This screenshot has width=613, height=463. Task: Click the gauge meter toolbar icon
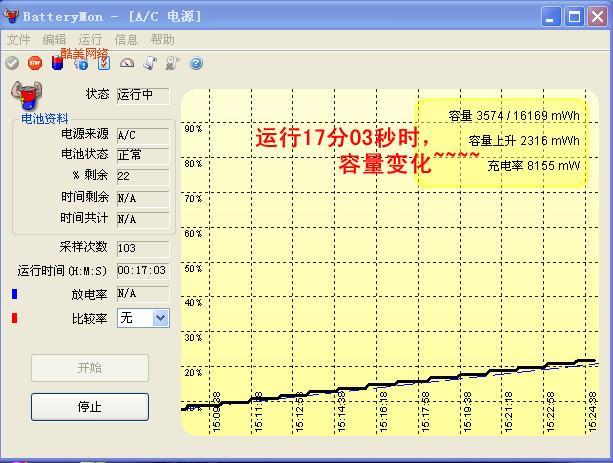(127, 63)
